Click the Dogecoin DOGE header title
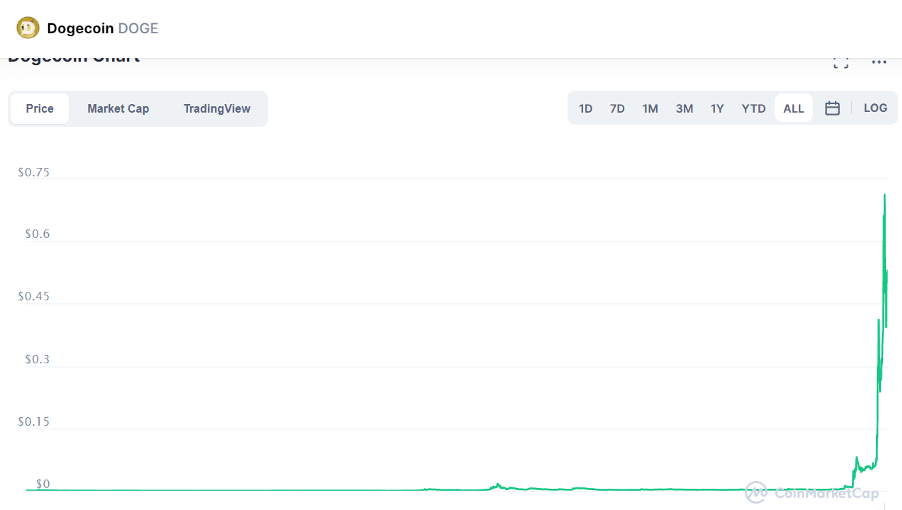The image size is (902, 510). point(102,28)
